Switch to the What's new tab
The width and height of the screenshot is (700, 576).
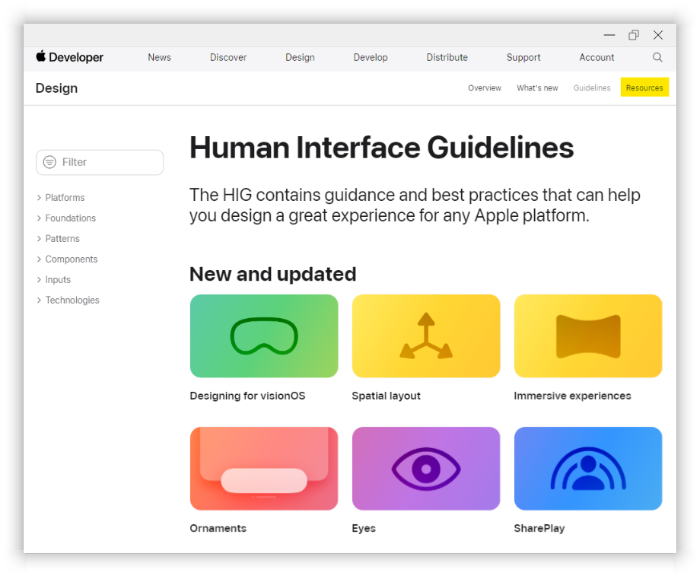click(x=537, y=88)
